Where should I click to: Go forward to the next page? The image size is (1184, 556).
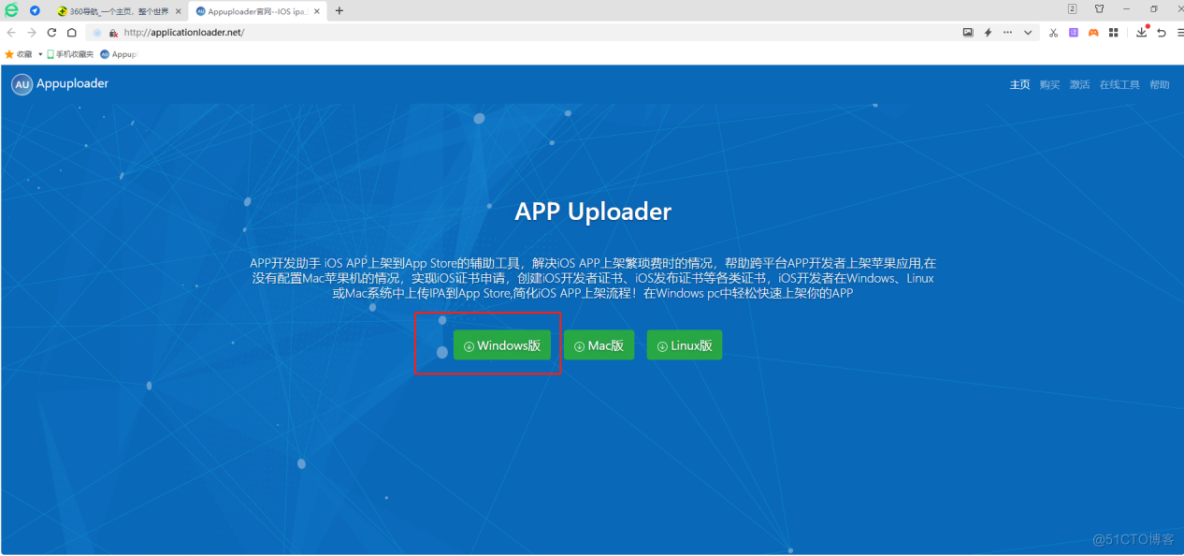pos(32,32)
